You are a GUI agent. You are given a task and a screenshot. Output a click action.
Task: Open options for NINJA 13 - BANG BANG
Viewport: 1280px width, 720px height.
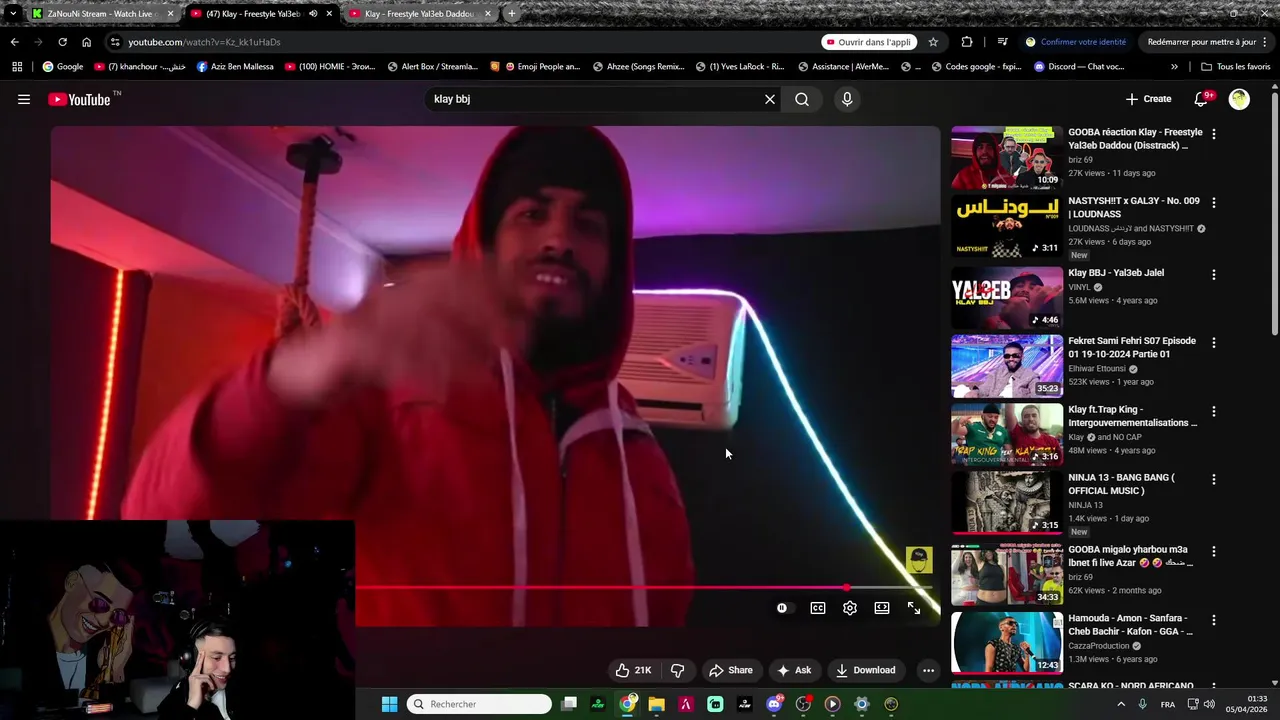pos(1214,479)
